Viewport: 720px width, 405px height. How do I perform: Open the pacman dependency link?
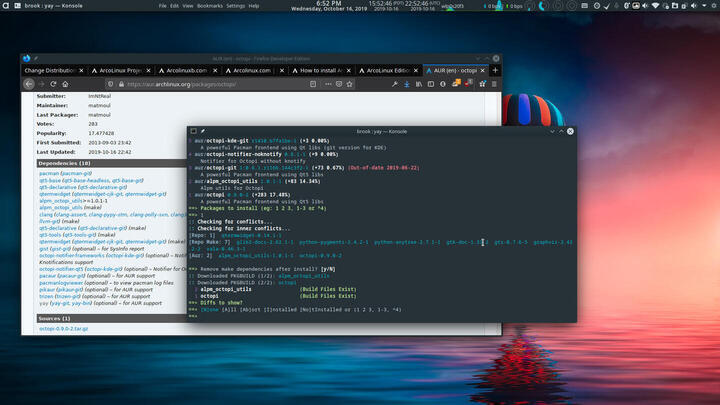[49, 173]
